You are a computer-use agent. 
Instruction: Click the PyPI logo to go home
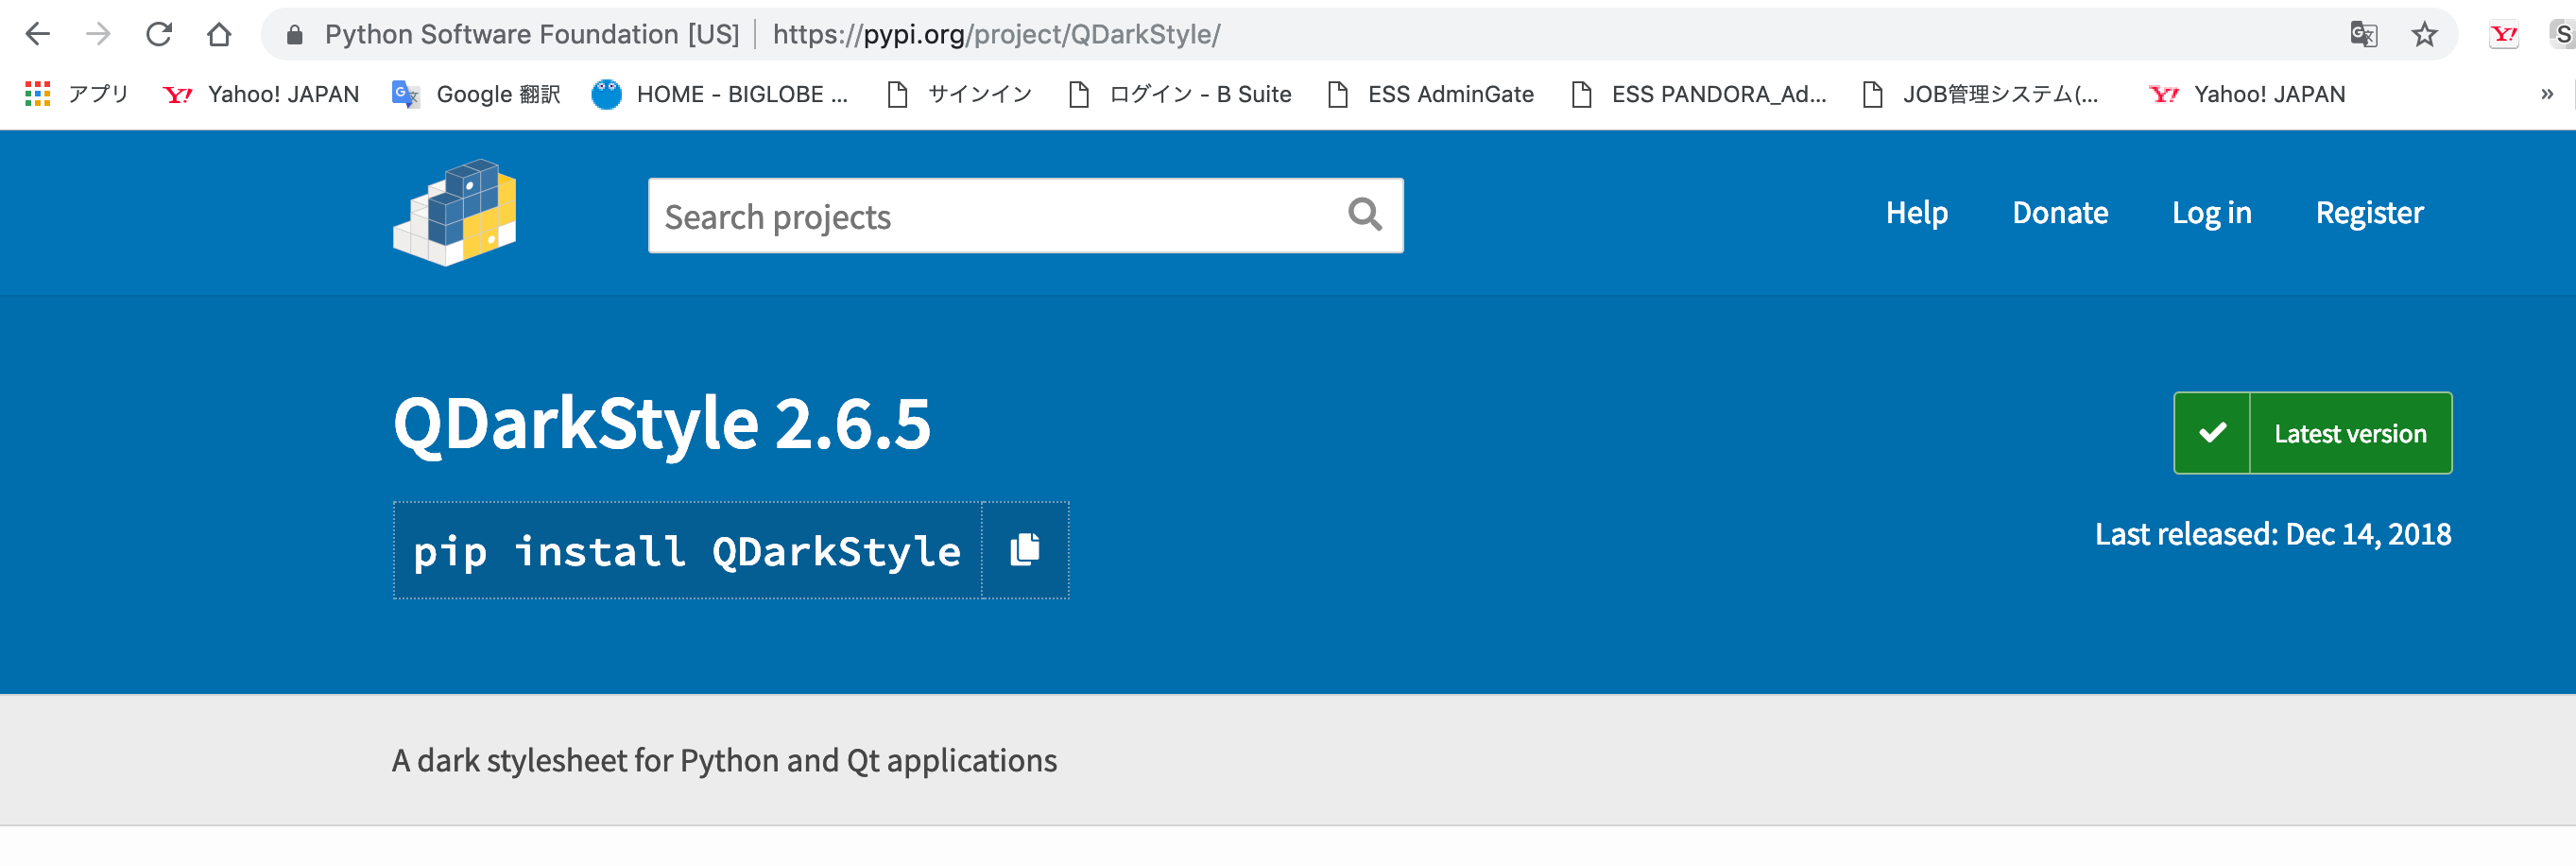point(454,212)
